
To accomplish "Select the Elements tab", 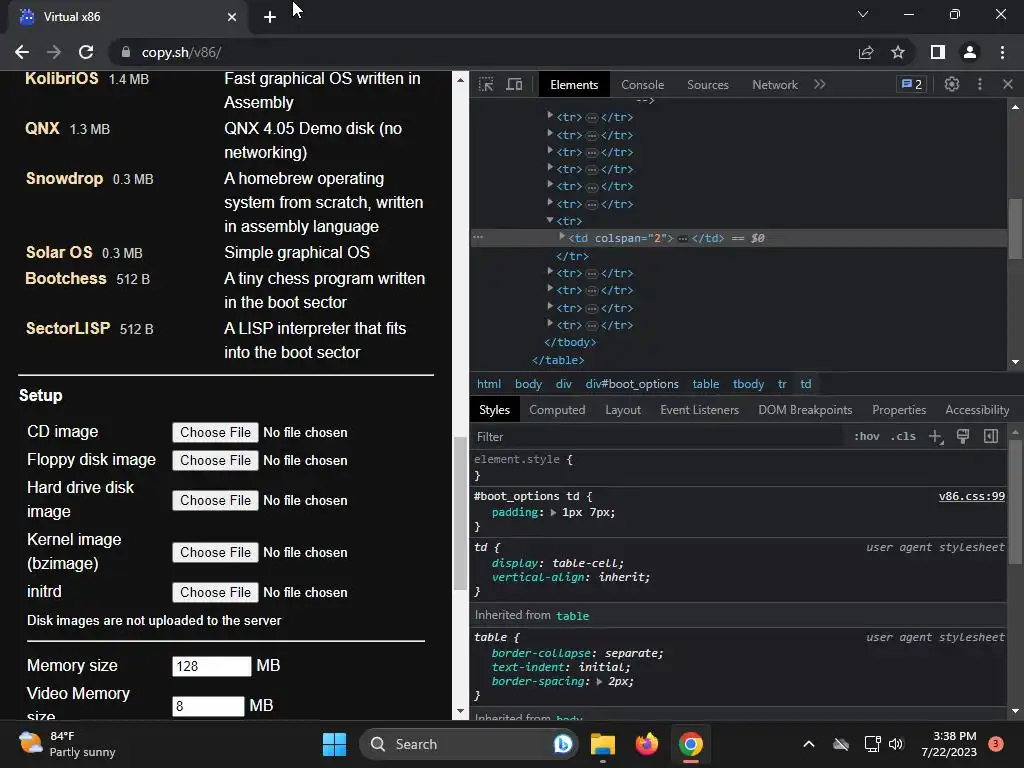I will 573,85.
